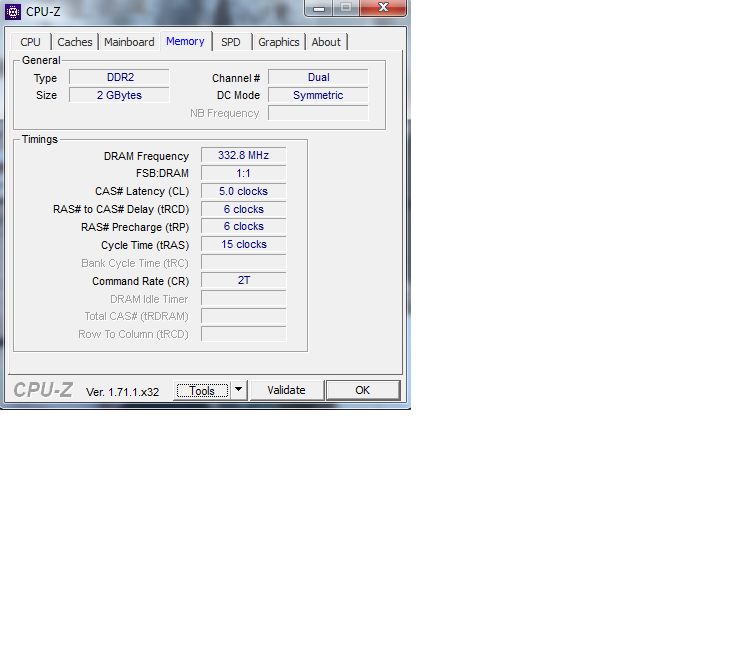Switch to the CPU tab
Screen dimensions: 737x647
tap(31, 42)
